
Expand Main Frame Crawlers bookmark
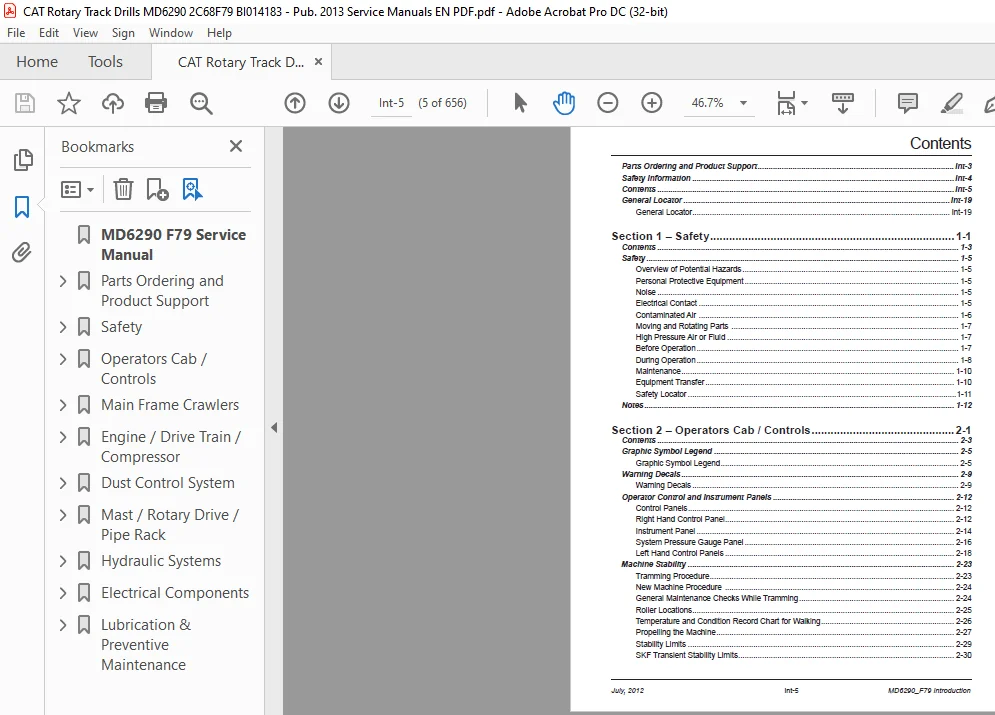point(63,405)
